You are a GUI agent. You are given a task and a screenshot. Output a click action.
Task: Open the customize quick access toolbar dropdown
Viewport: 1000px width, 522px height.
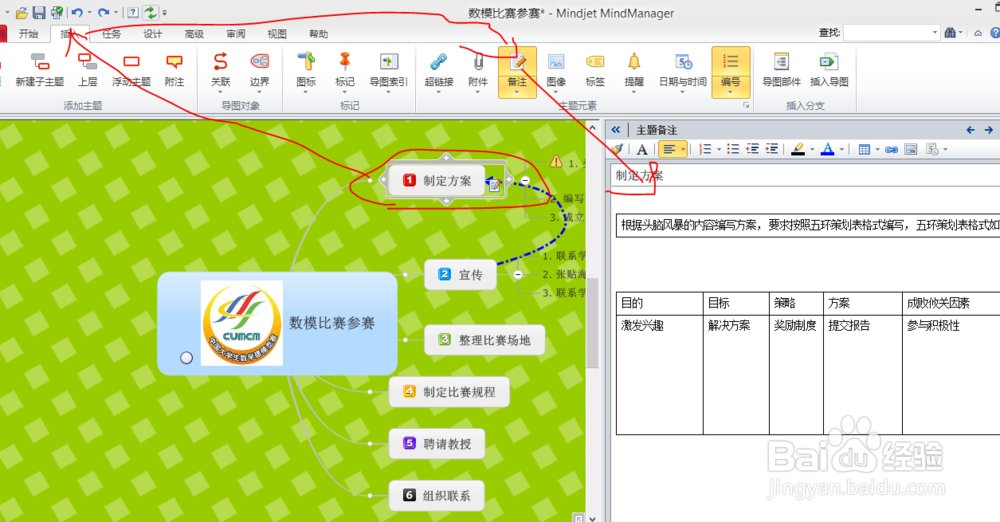point(165,13)
